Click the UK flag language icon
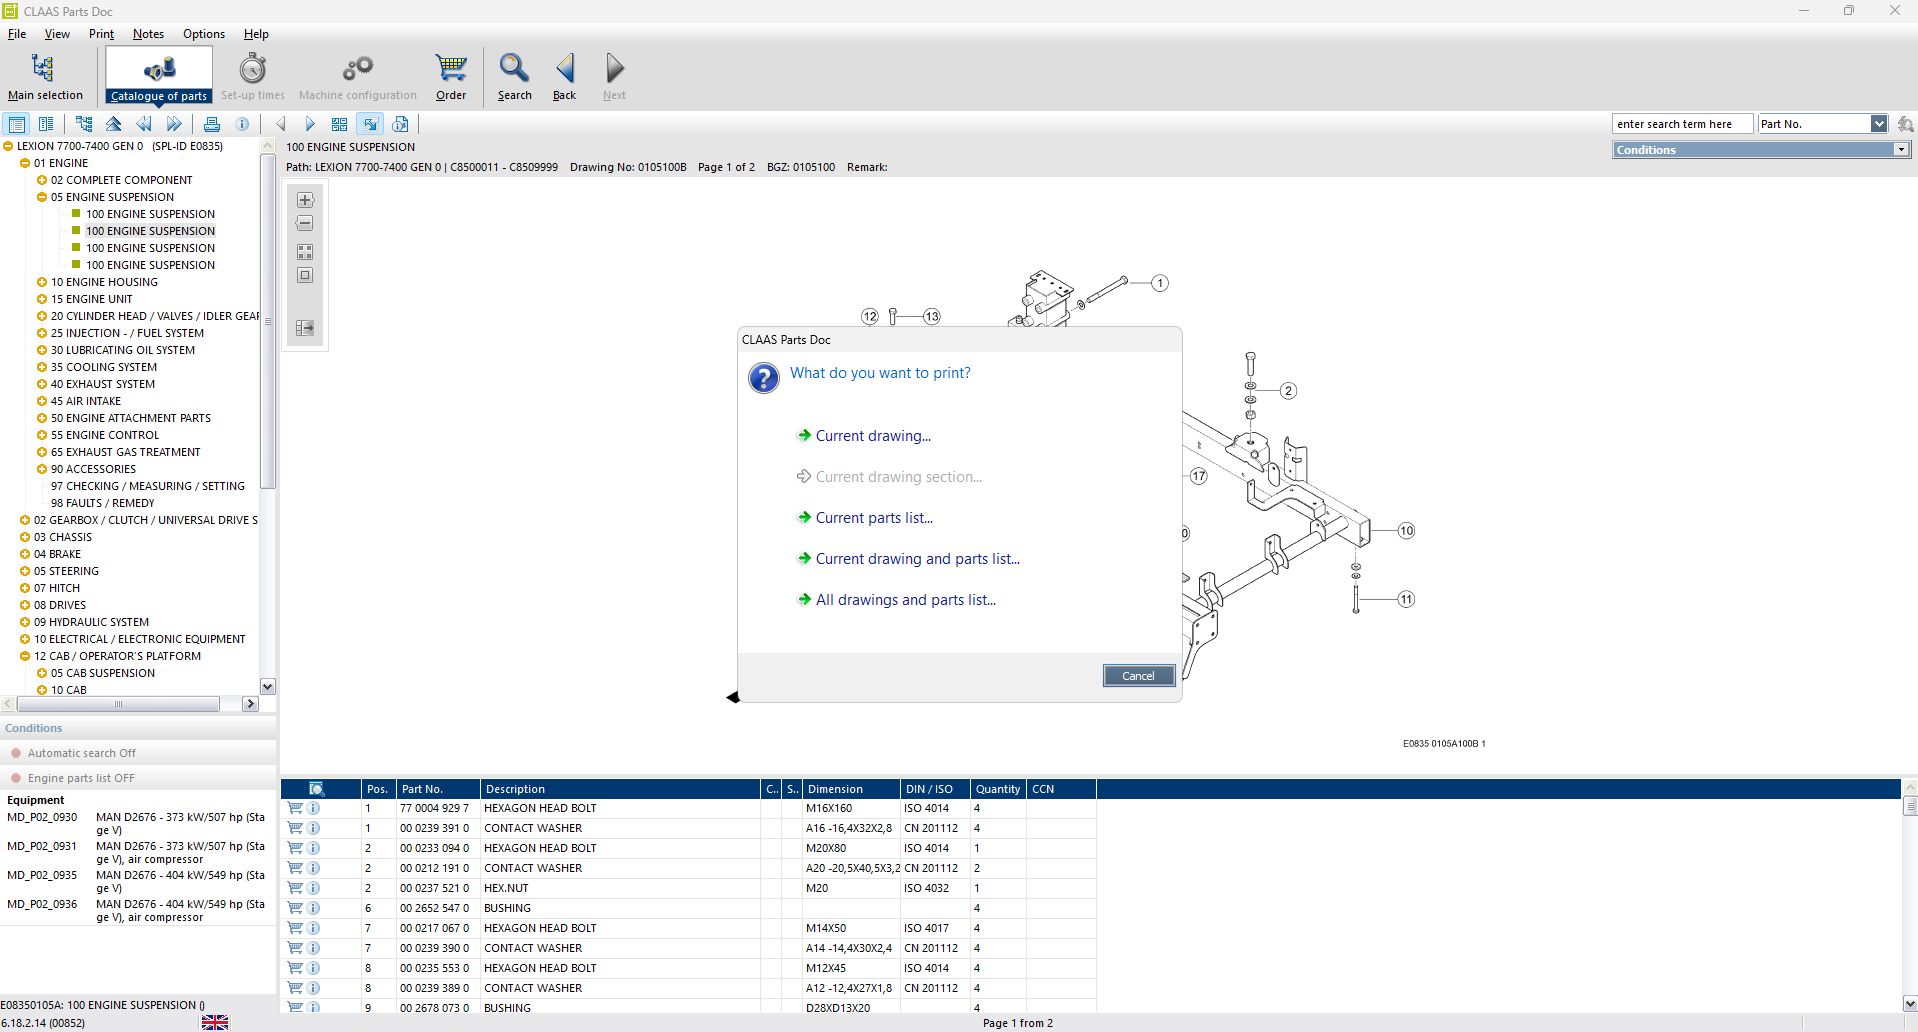1918x1032 pixels. coord(215,1022)
